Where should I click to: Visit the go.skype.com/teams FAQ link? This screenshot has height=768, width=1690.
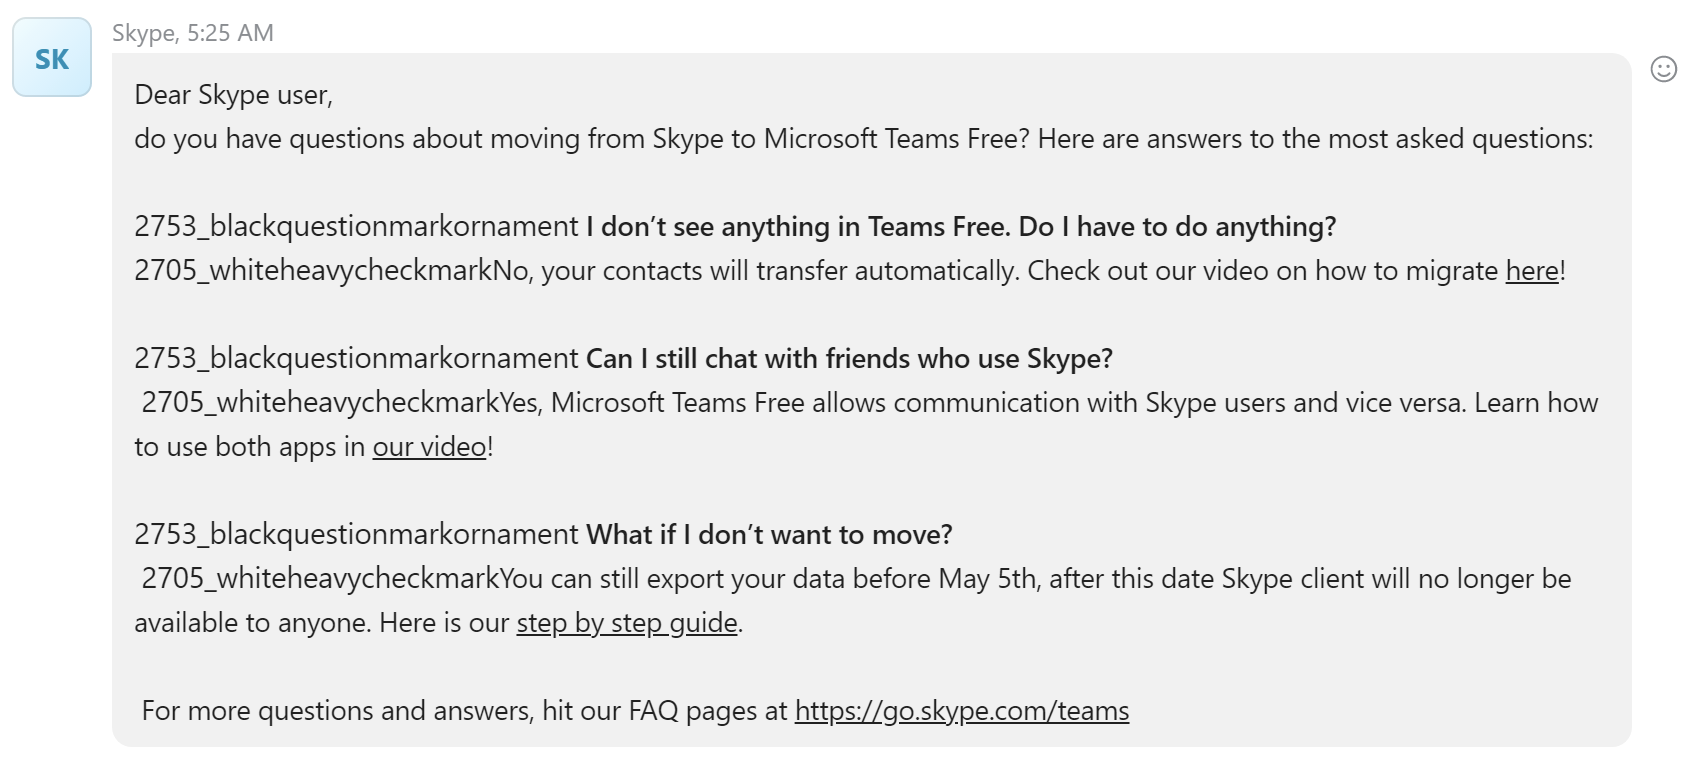(x=961, y=711)
